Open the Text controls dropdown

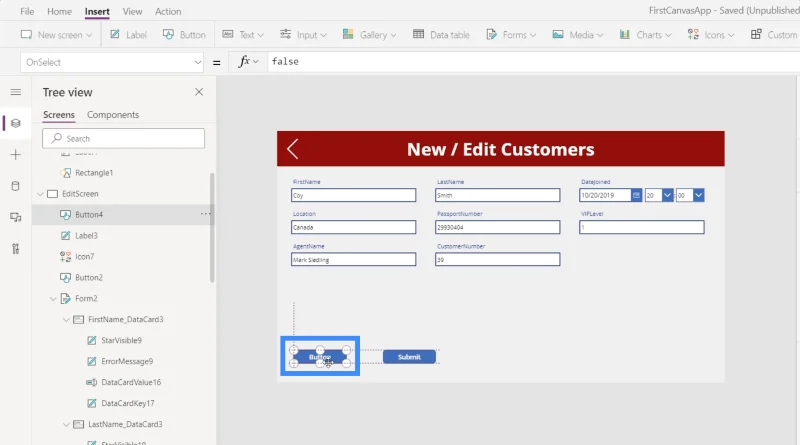pyautogui.click(x=243, y=35)
